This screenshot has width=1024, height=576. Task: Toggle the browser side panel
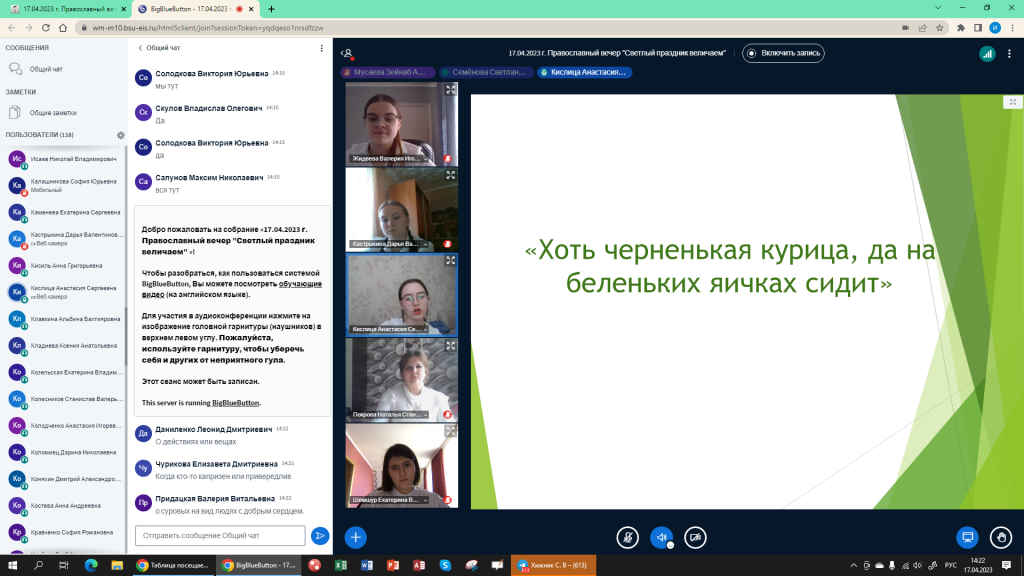click(978, 28)
